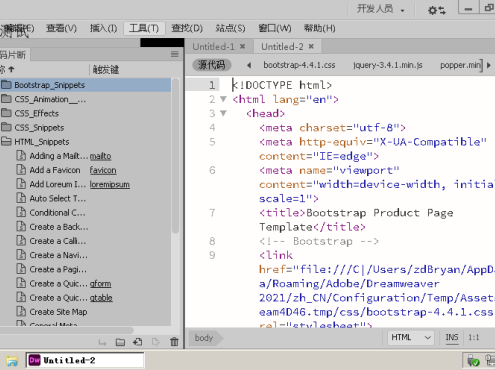Select the Create a Call... snippet

[58, 241]
